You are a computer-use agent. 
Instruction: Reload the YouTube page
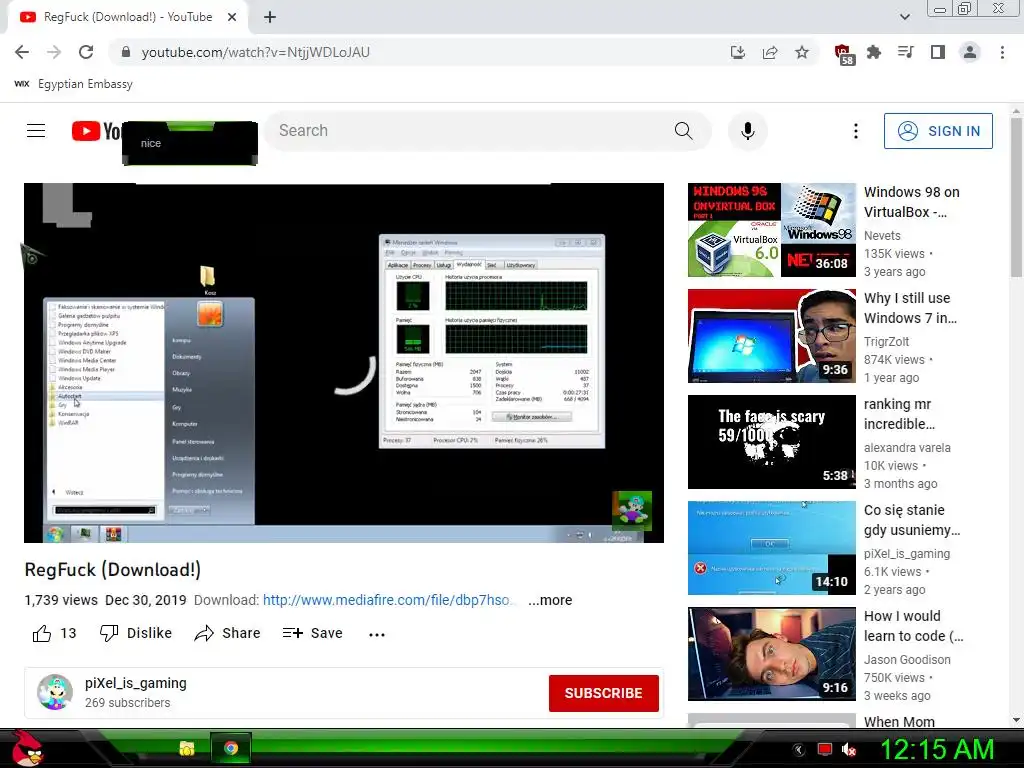tap(86, 52)
